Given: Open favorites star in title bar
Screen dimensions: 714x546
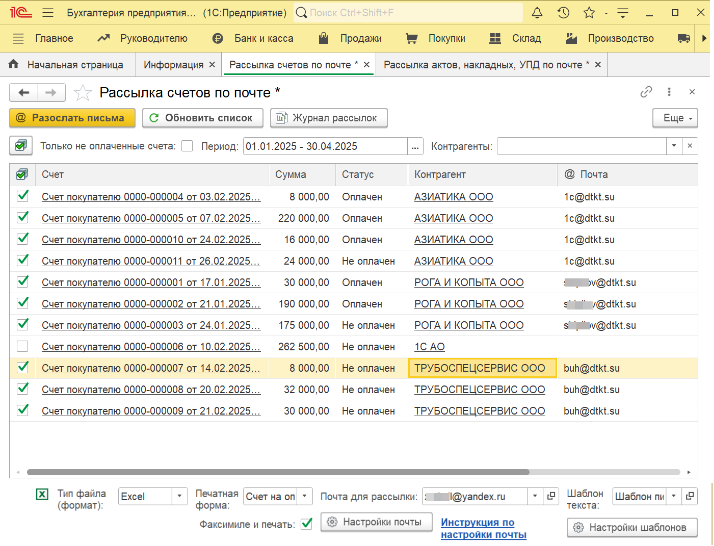Looking at the screenshot, I should pyautogui.click(x=589, y=13).
